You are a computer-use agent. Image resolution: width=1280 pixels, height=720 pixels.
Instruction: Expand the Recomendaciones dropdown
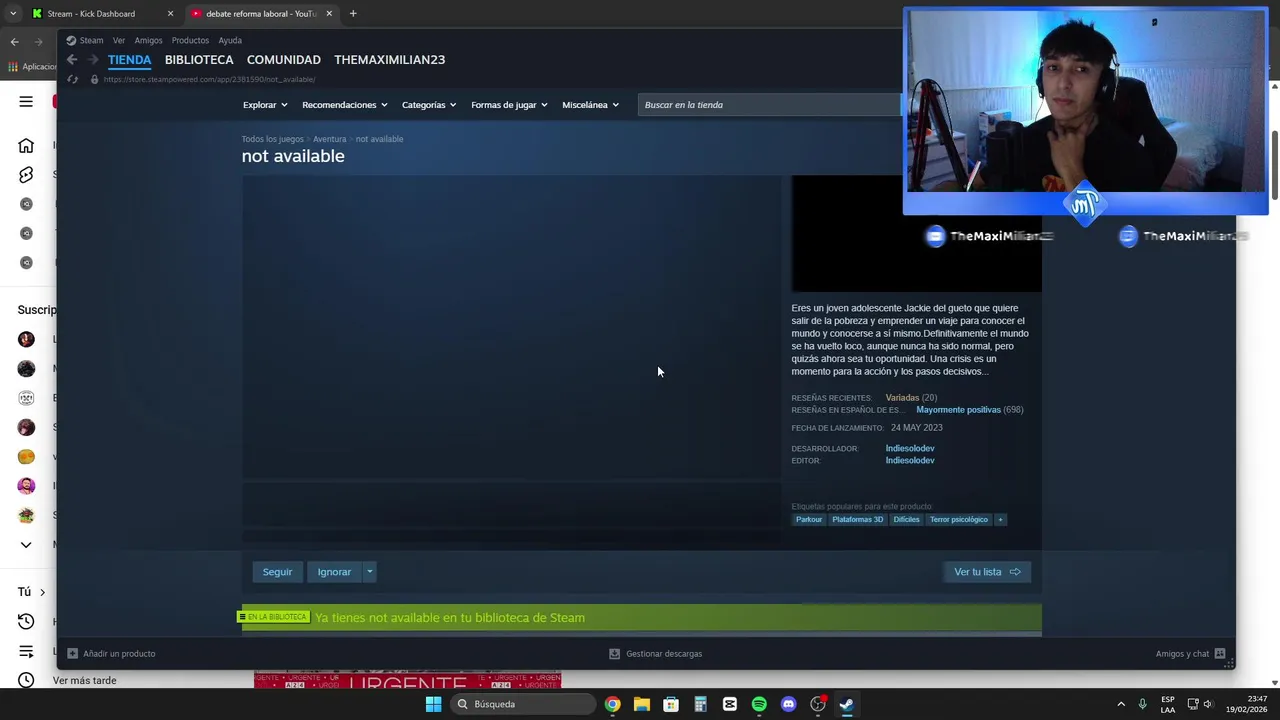coord(344,105)
